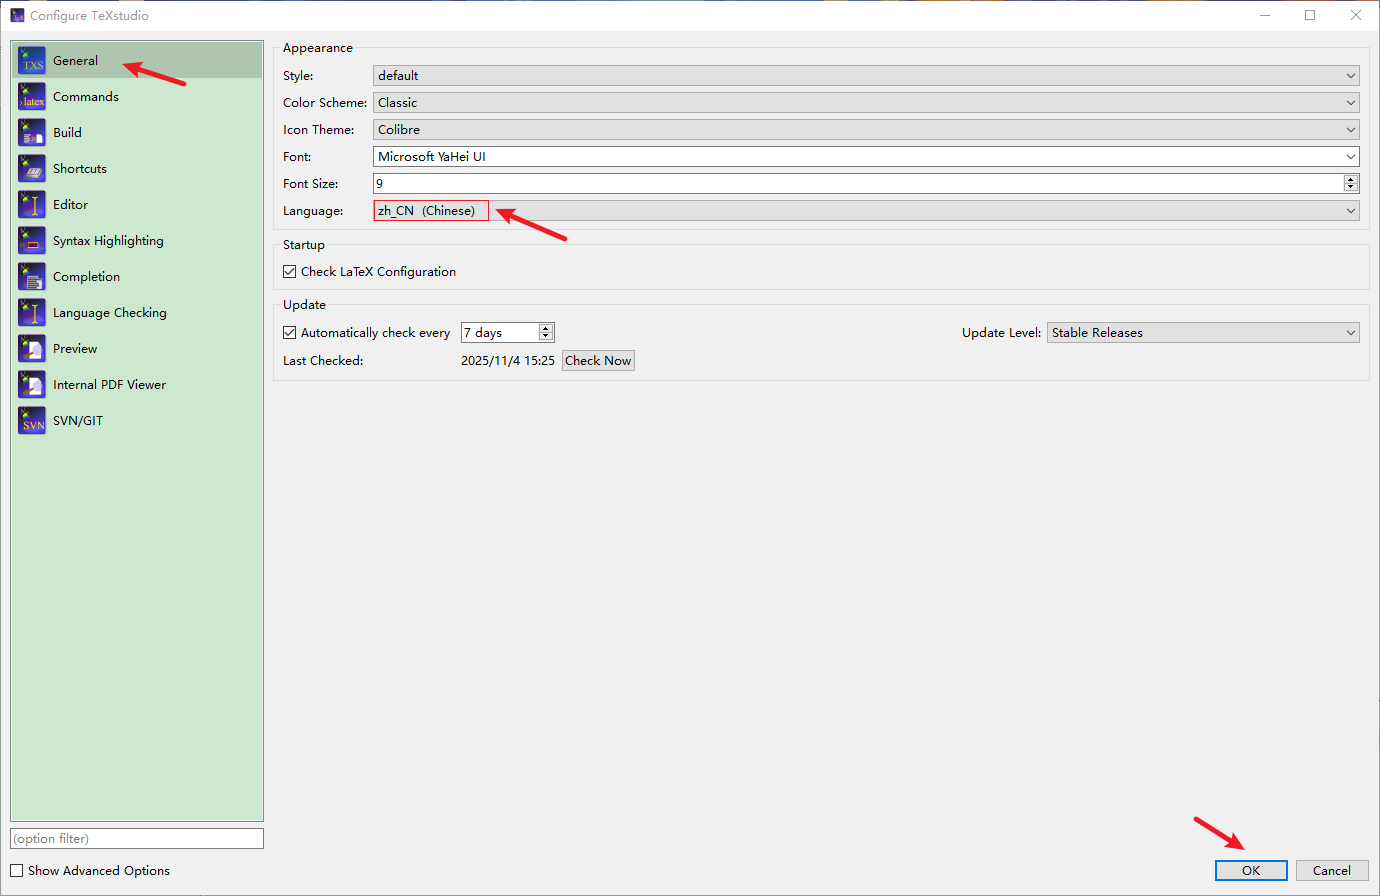The height and width of the screenshot is (896, 1380).
Task: Click the Last Checked date 2025/11/4 15:25
Action: (508, 361)
